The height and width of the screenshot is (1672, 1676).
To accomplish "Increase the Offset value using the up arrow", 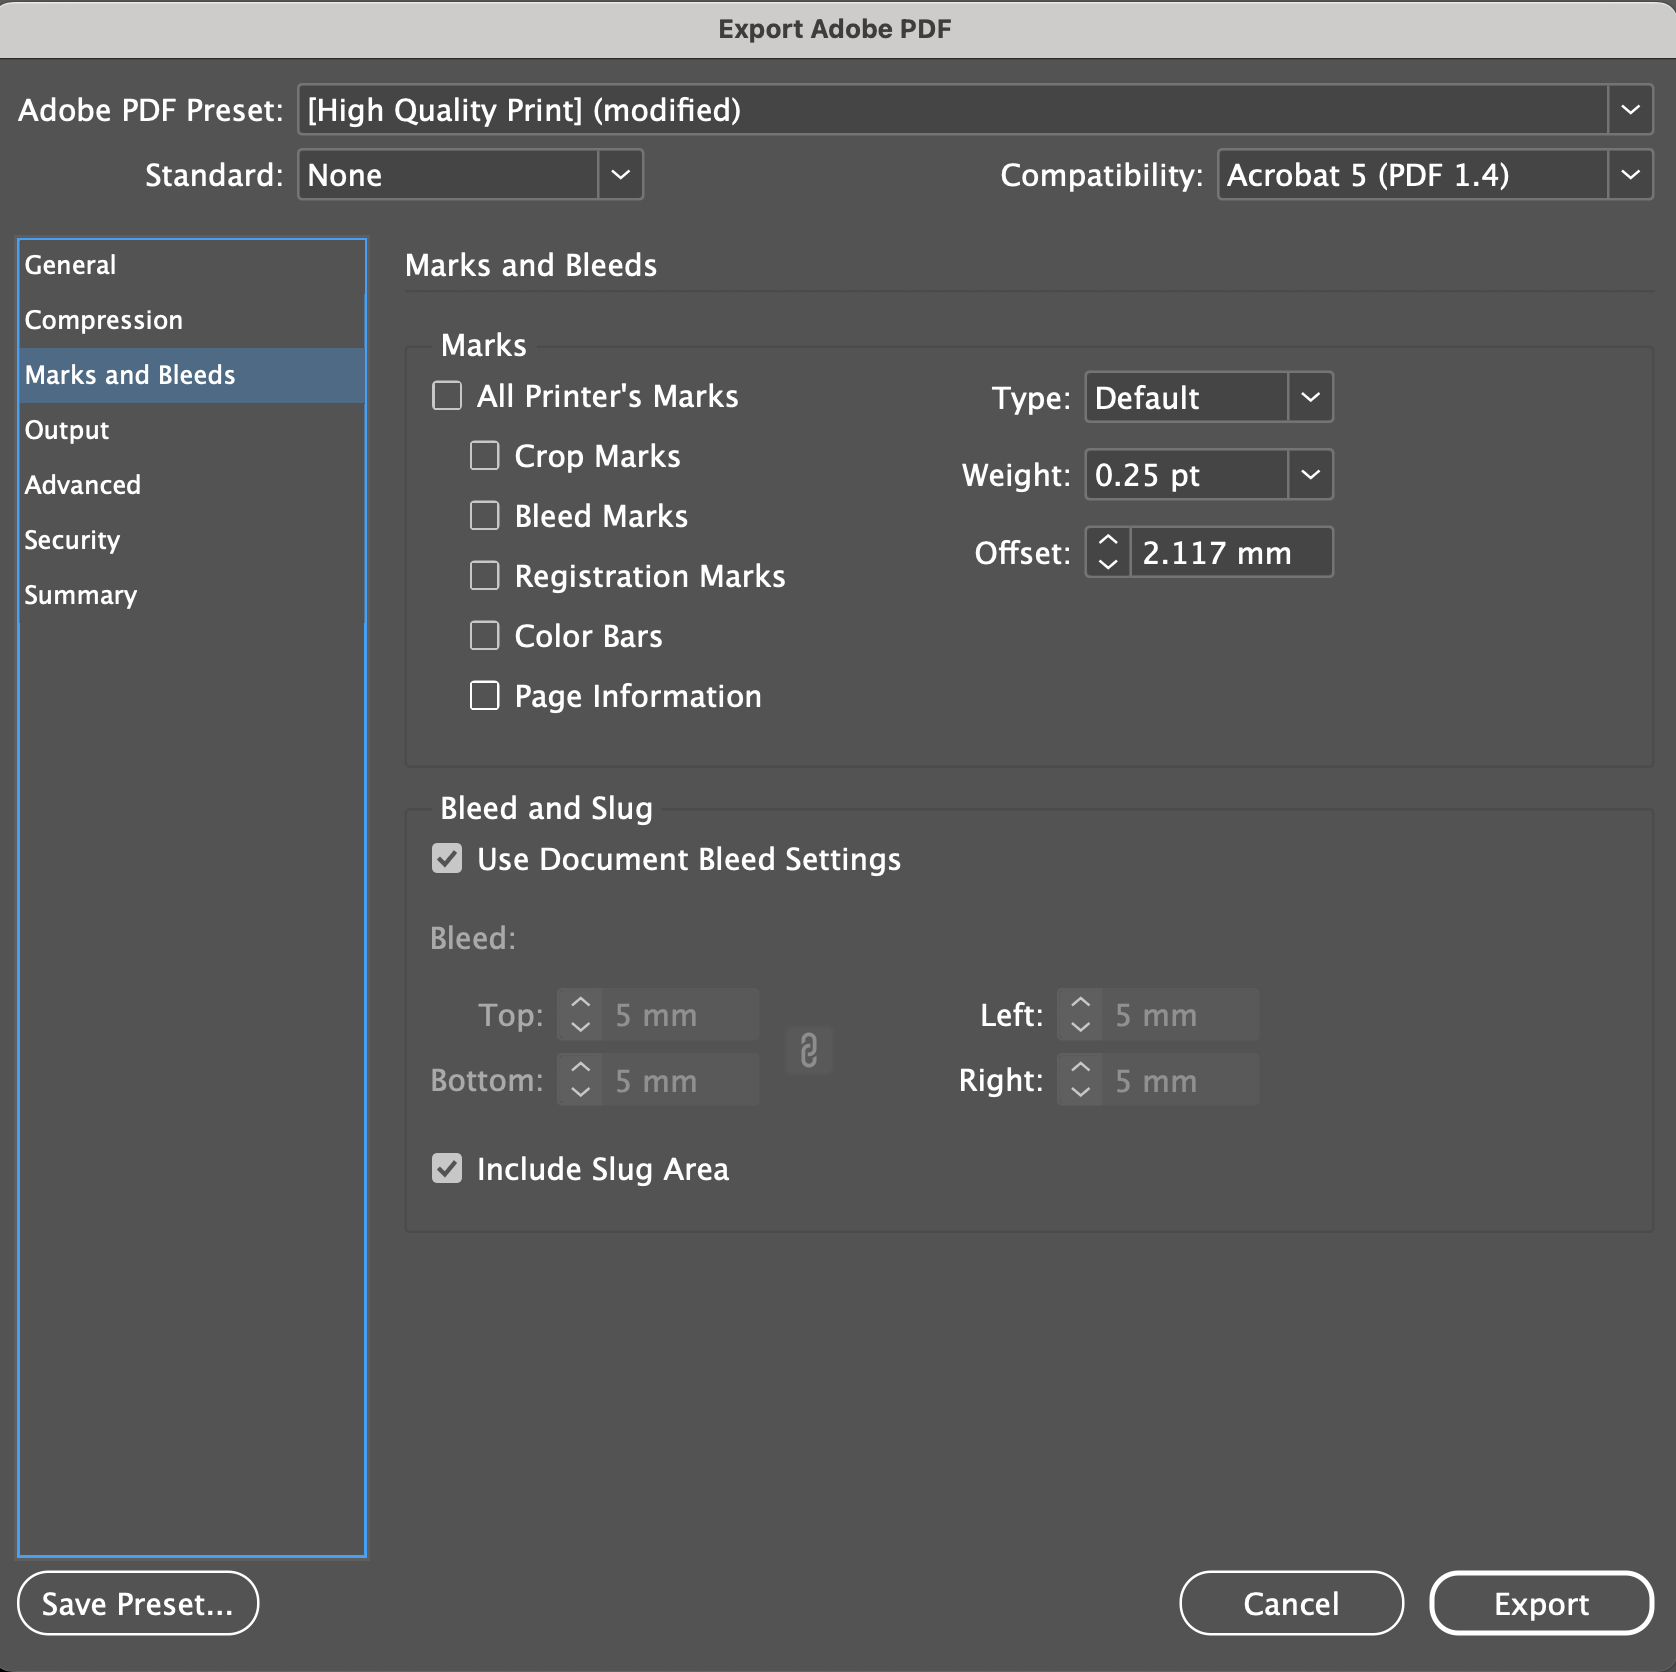I will tap(1106, 538).
